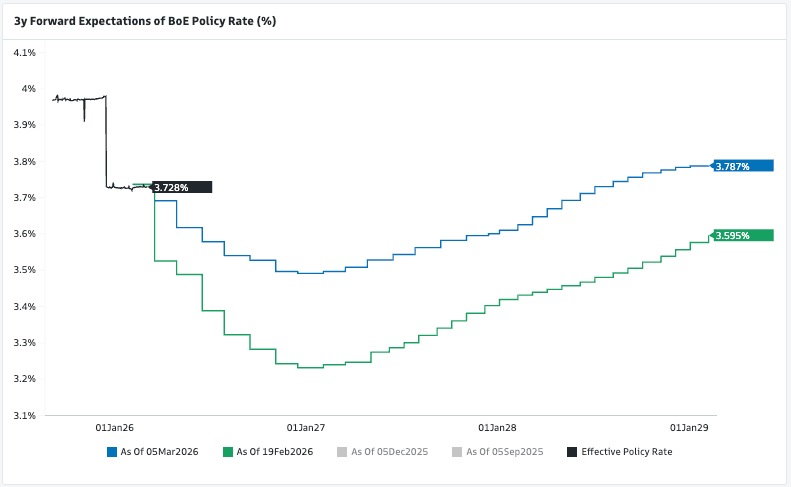The width and height of the screenshot is (791, 487).
Task: Click the 3.787% blue end-value label
Action: (x=743, y=166)
